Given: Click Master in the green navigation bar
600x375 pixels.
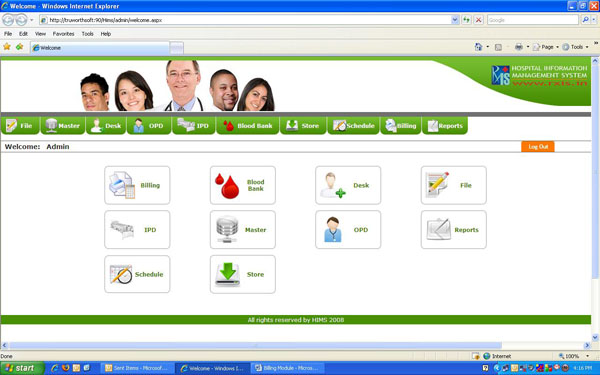Looking at the screenshot, I should pos(63,126).
